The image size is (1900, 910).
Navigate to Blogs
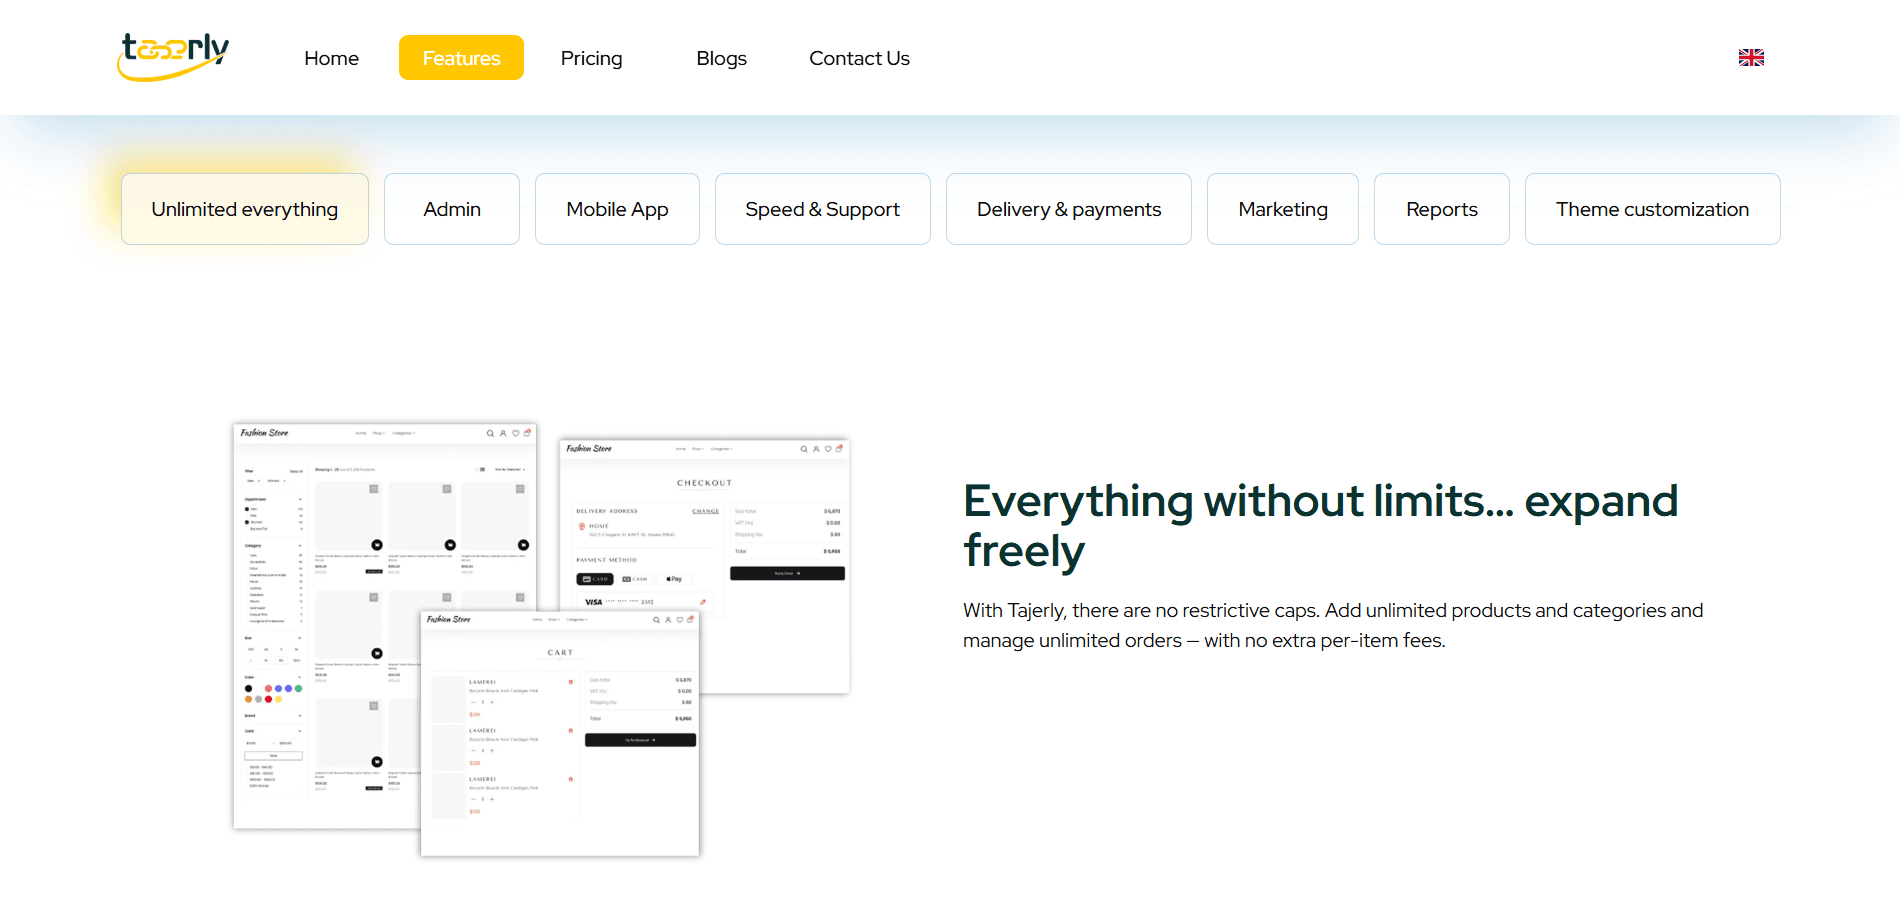(721, 58)
